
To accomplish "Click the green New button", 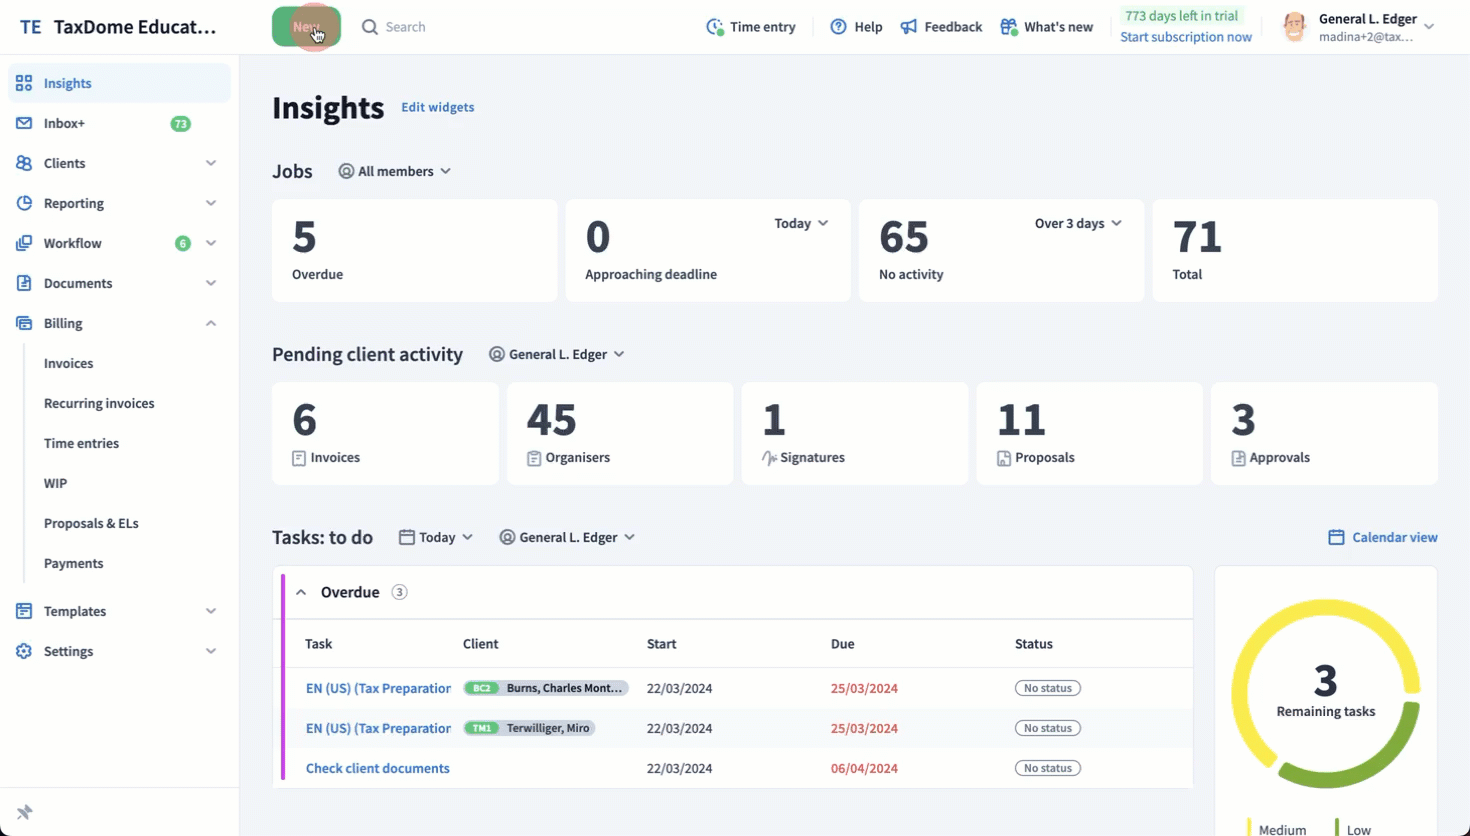I will tap(306, 27).
